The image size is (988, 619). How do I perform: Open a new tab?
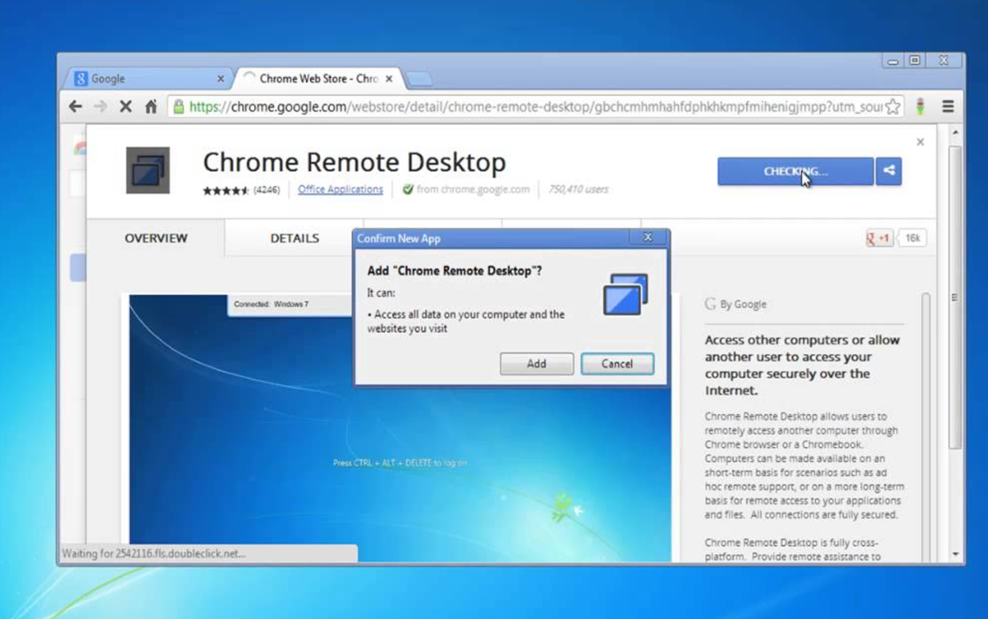419,79
